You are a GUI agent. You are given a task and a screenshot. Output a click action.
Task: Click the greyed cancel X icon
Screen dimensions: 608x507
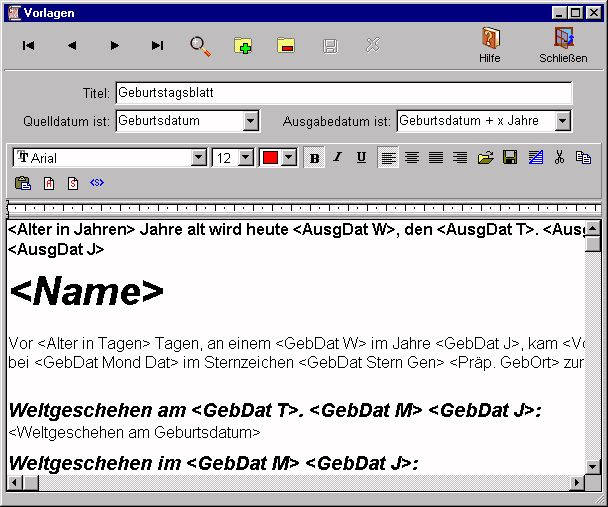(373, 45)
